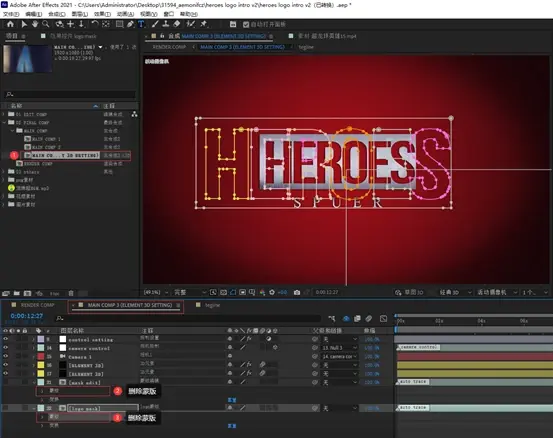Expand the mask group under logo mask layer

point(42,417)
